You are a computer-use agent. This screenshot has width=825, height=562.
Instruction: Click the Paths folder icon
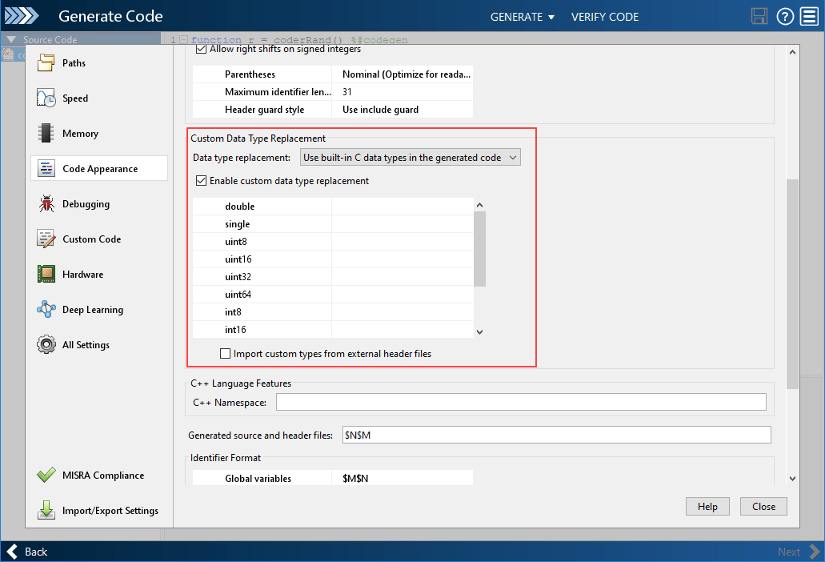(46, 63)
